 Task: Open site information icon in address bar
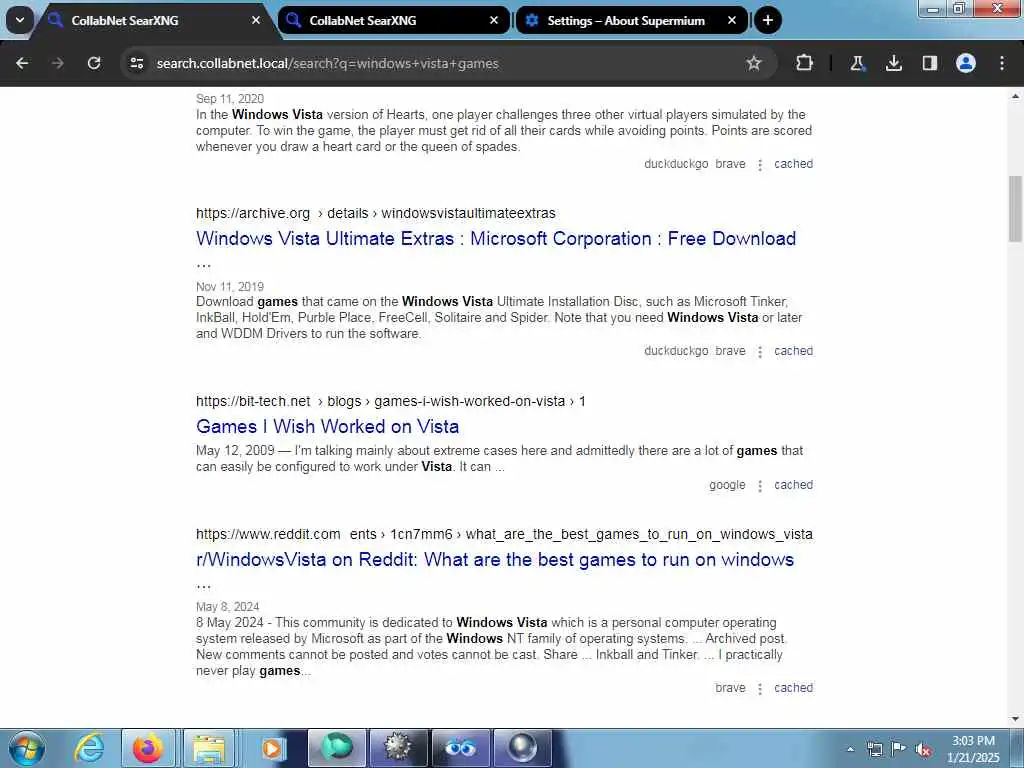(x=136, y=63)
